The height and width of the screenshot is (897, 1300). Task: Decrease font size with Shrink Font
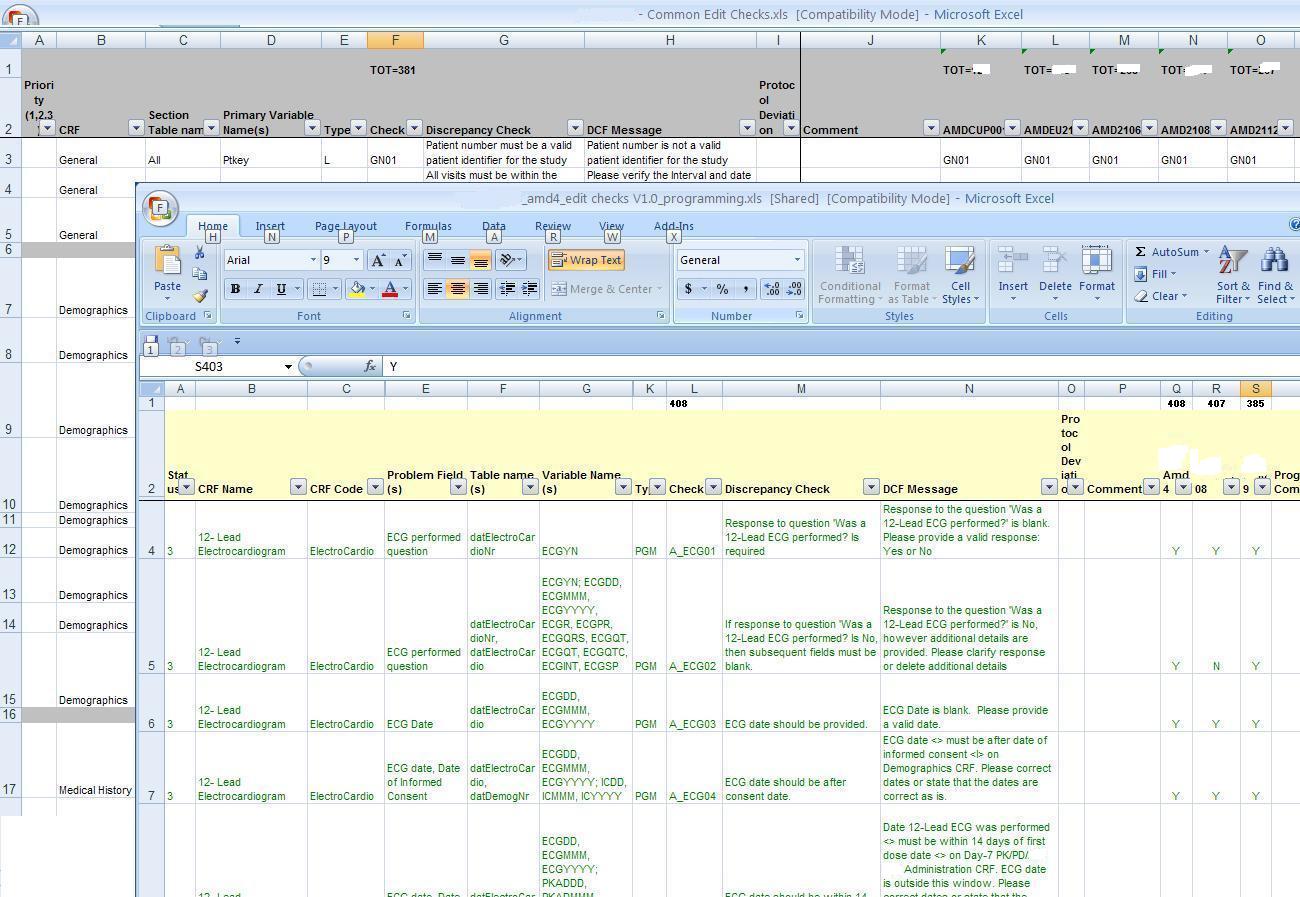(400, 261)
